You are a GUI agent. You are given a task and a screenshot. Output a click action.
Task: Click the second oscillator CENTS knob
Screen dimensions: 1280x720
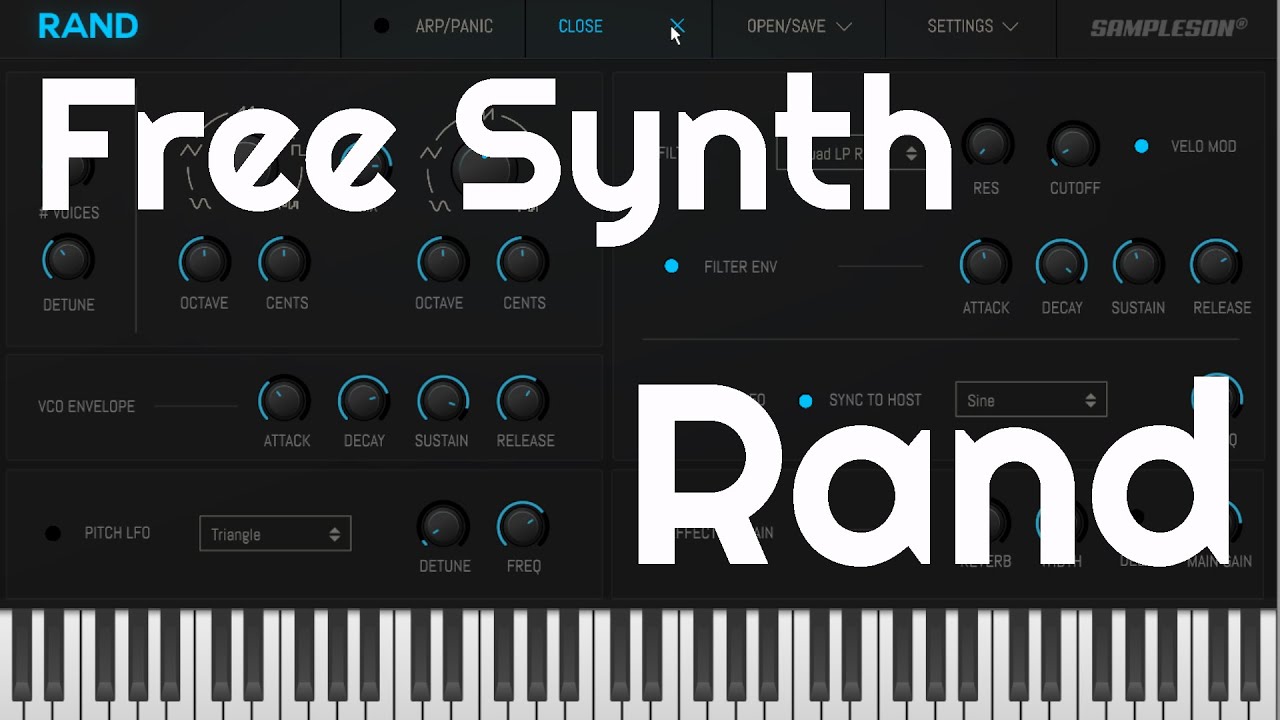pos(522,261)
